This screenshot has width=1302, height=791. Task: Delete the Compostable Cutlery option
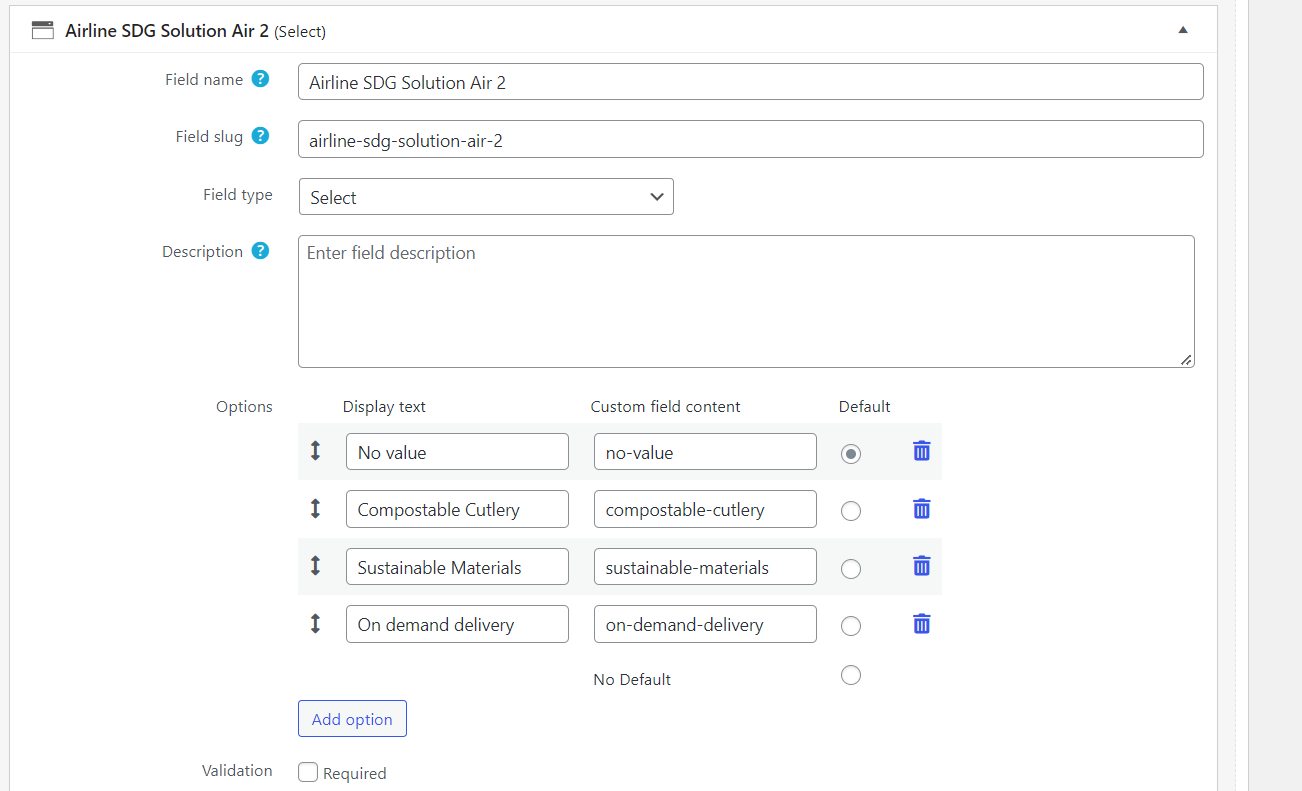coord(922,509)
